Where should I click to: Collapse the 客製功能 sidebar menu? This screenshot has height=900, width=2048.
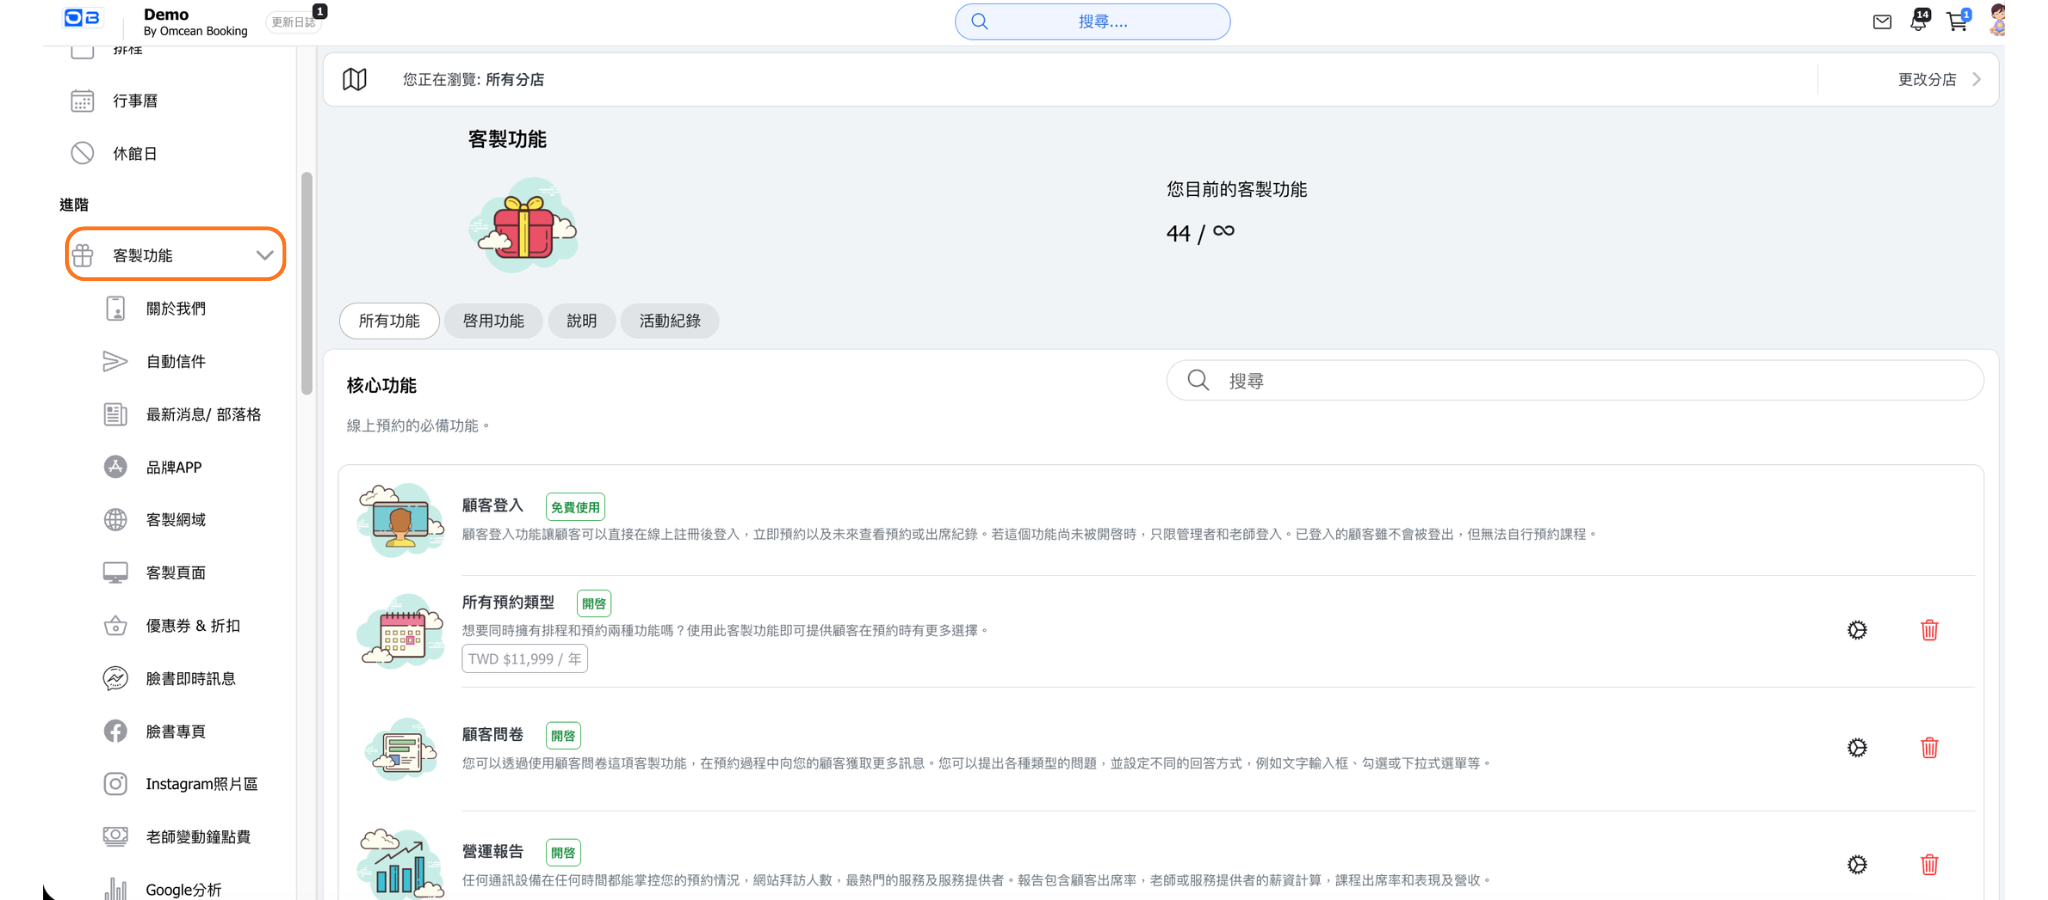click(x=264, y=255)
